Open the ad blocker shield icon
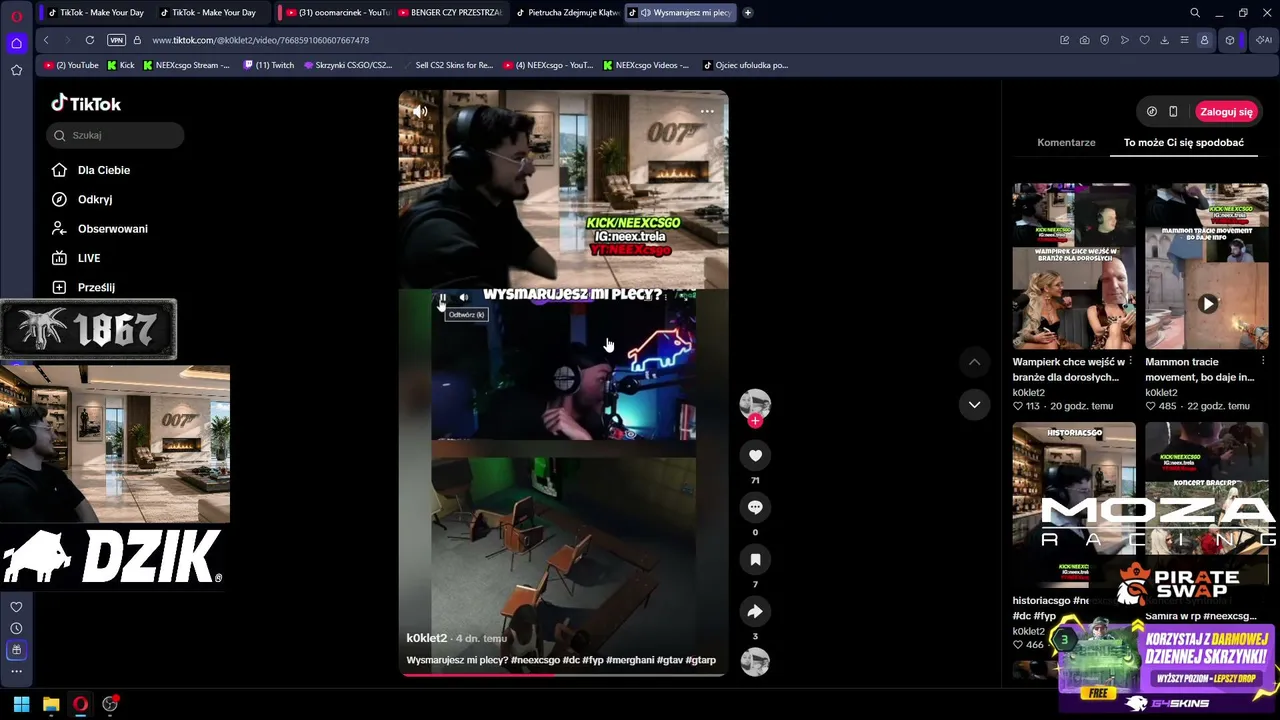The image size is (1280, 720). (x=1105, y=40)
